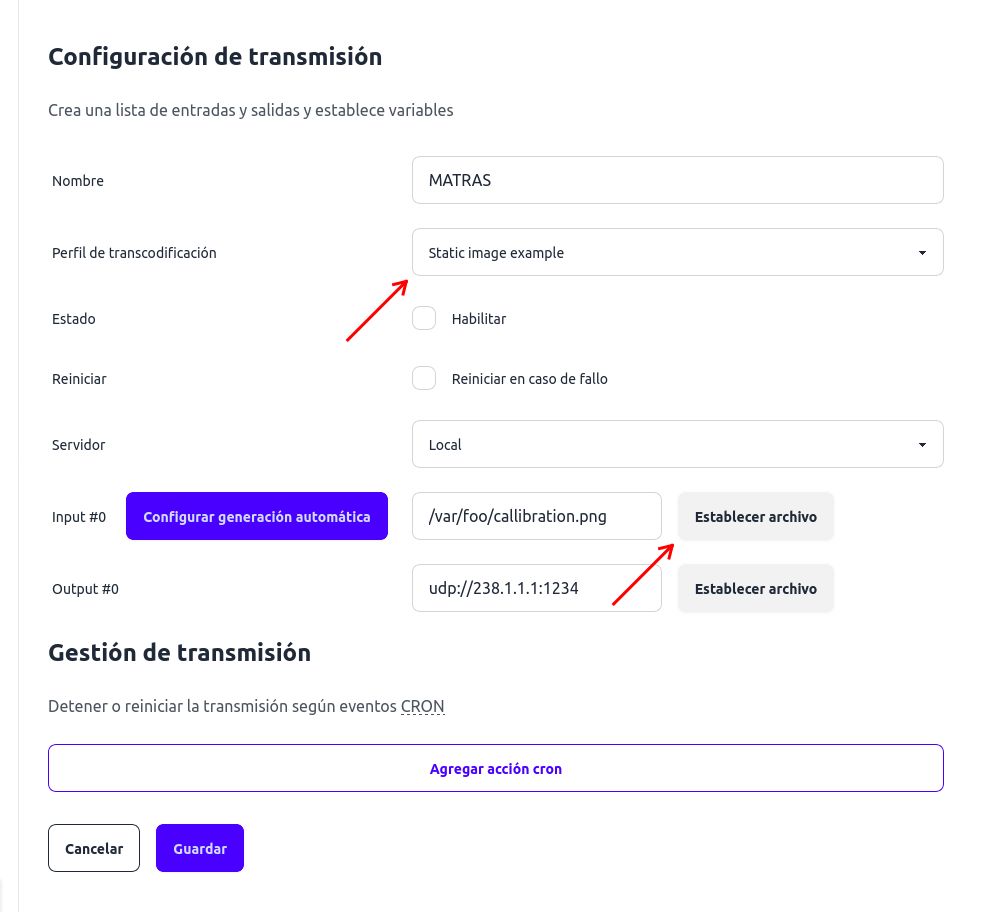
Task: Edit the Output #0 address 'udp://238.1.1.1:1234'
Action: tap(536, 588)
